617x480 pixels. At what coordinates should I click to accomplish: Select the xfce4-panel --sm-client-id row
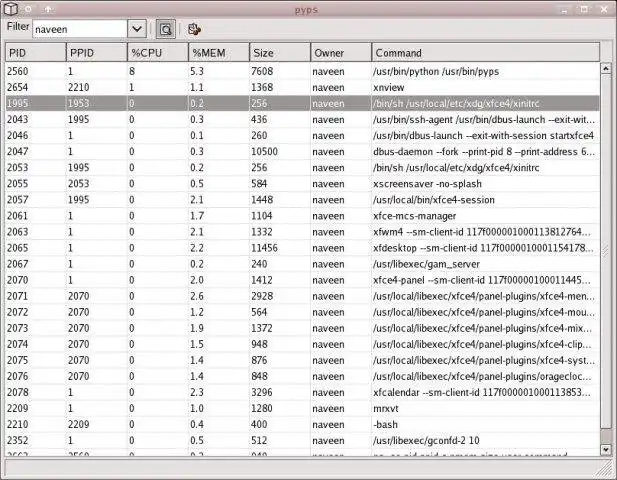pos(302,280)
